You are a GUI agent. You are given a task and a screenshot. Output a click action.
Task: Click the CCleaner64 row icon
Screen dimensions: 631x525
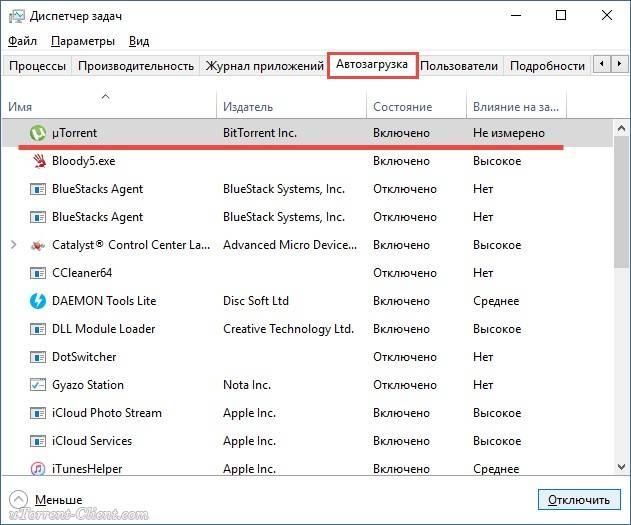[x=38, y=273]
